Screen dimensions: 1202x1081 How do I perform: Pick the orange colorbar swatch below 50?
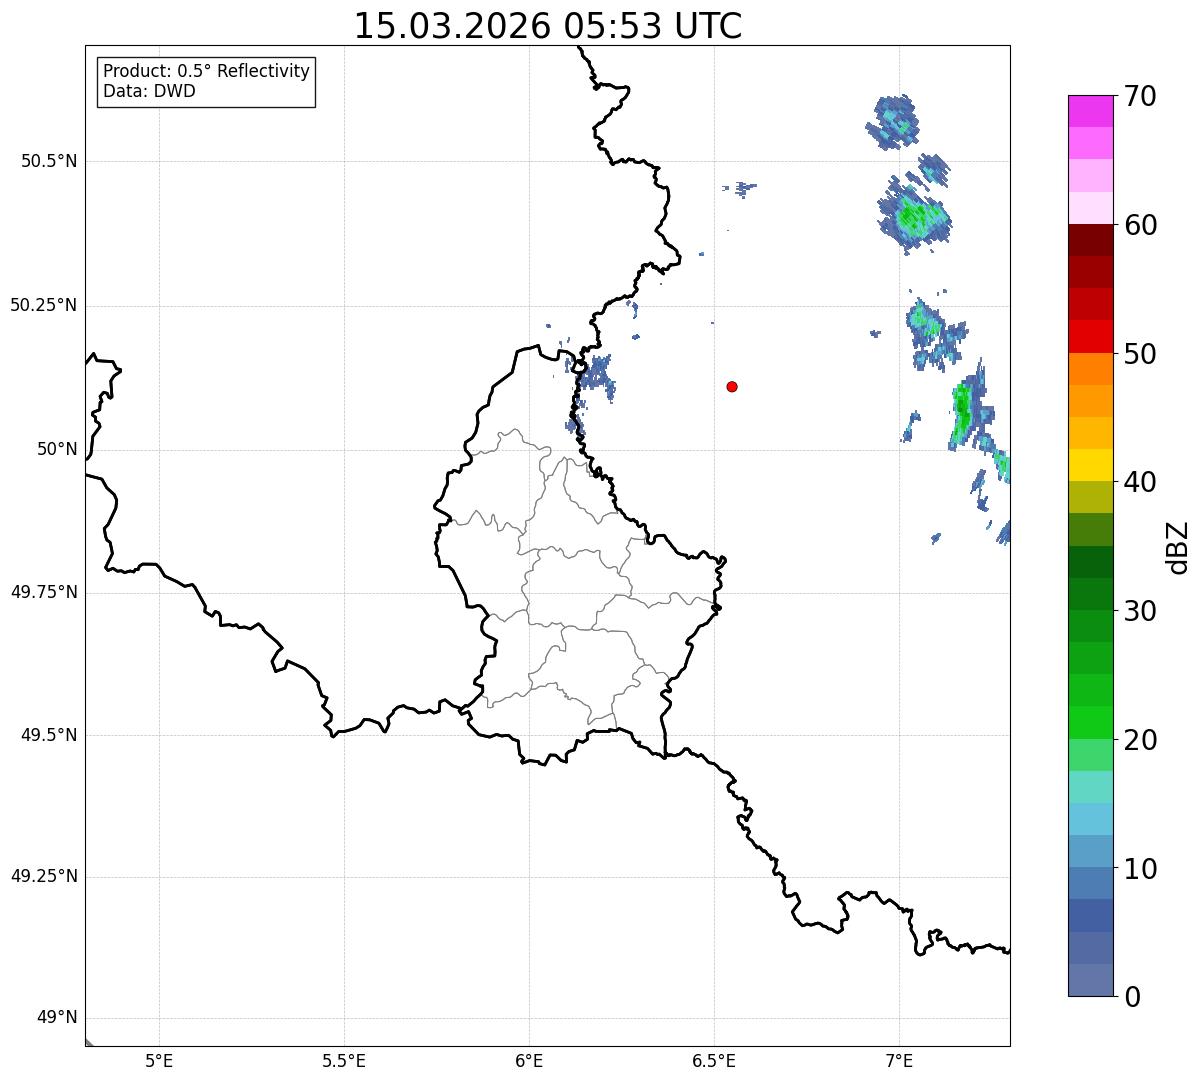point(1091,369)
